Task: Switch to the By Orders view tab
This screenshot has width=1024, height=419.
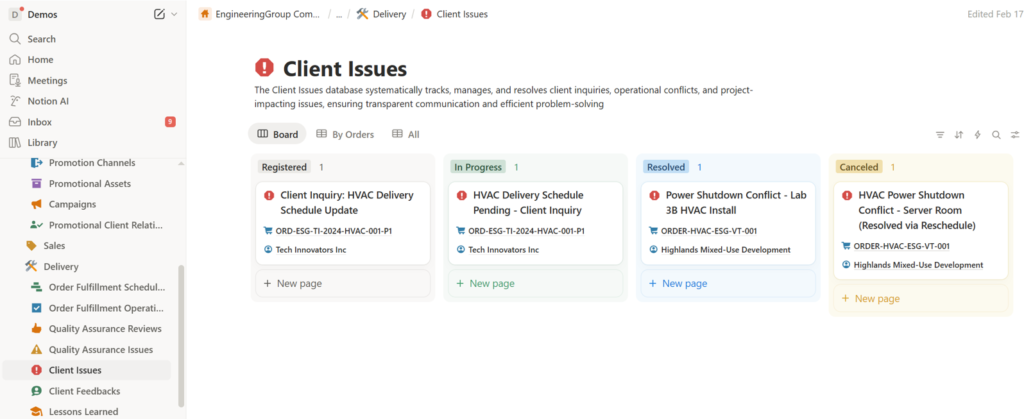Action: [345, 134]
